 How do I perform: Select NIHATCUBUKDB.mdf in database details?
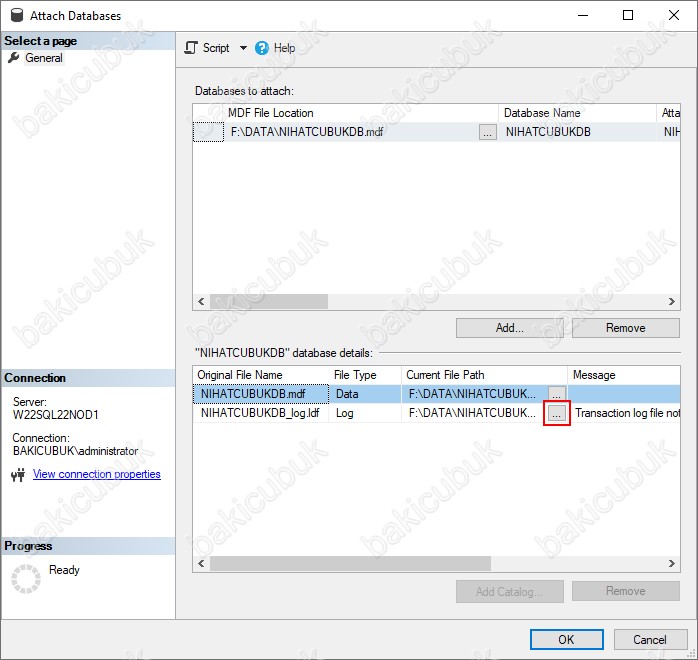[261, 394]
